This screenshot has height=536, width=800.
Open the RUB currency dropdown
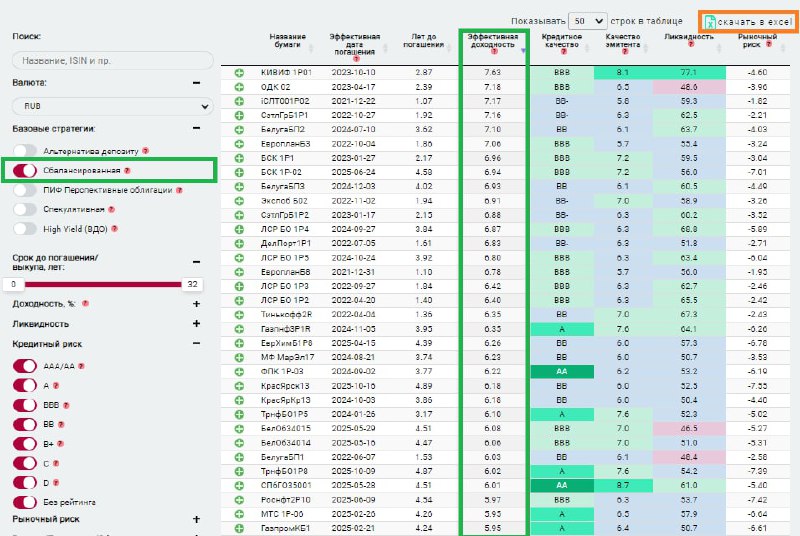pos(113,106)
